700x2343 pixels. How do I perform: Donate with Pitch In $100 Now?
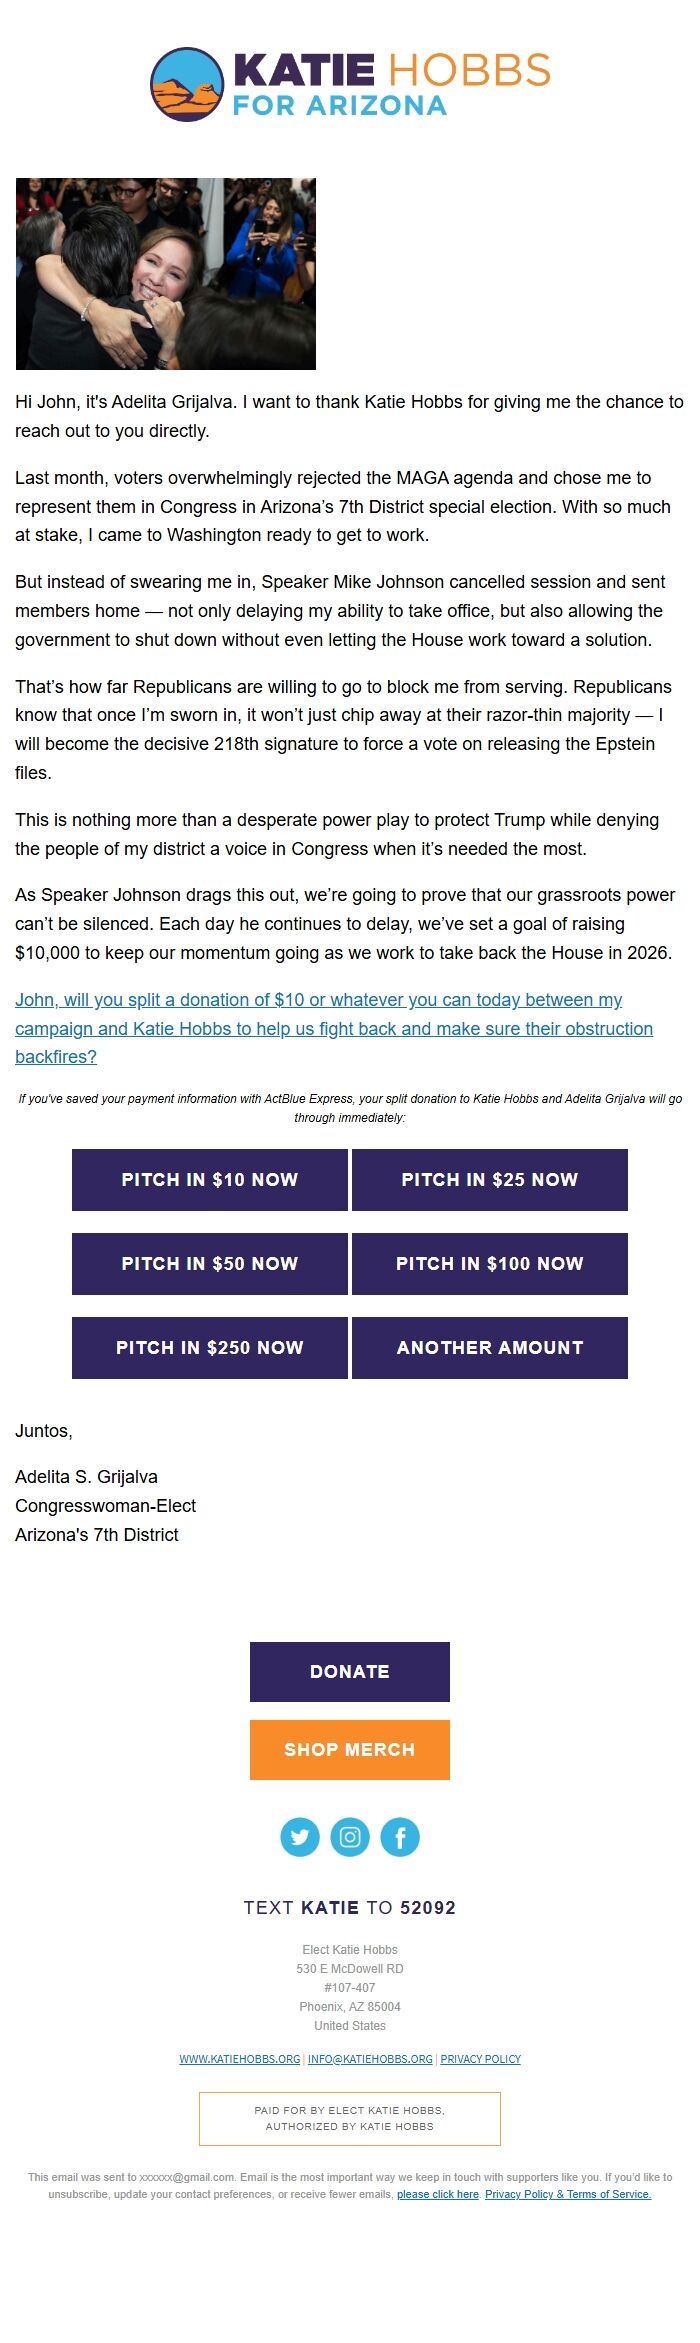point(490,1264)
